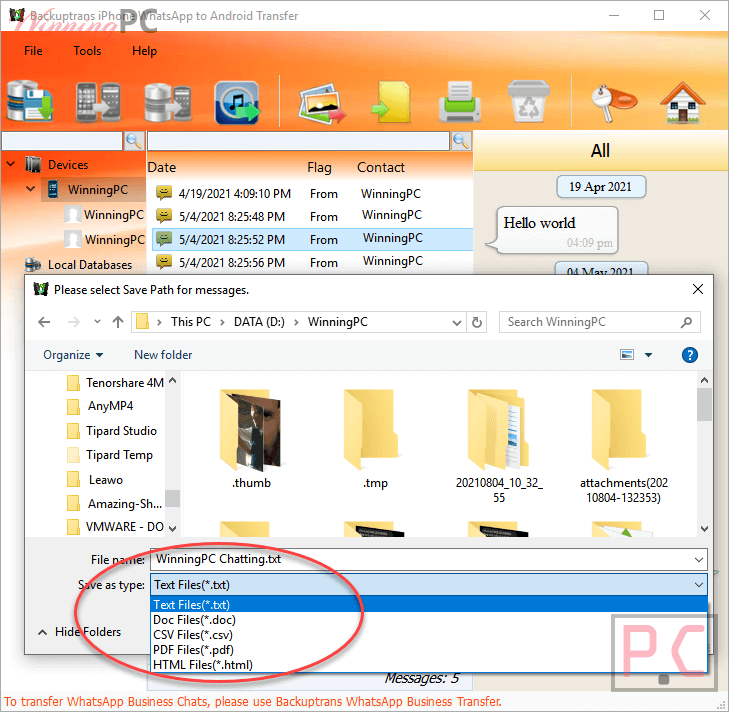Click DATA (D:) in address path
This screenshot has width=729, height=712.
click(x=259, y=322)
